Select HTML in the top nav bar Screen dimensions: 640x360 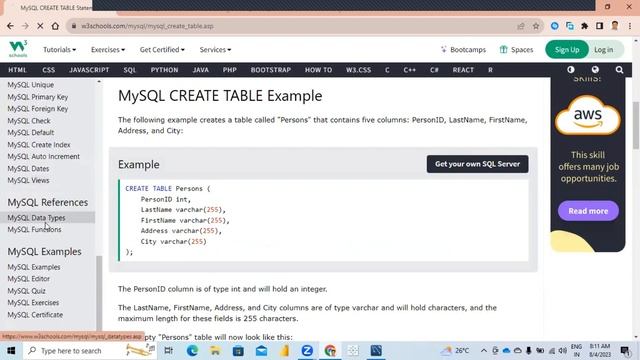coord(17,70)
